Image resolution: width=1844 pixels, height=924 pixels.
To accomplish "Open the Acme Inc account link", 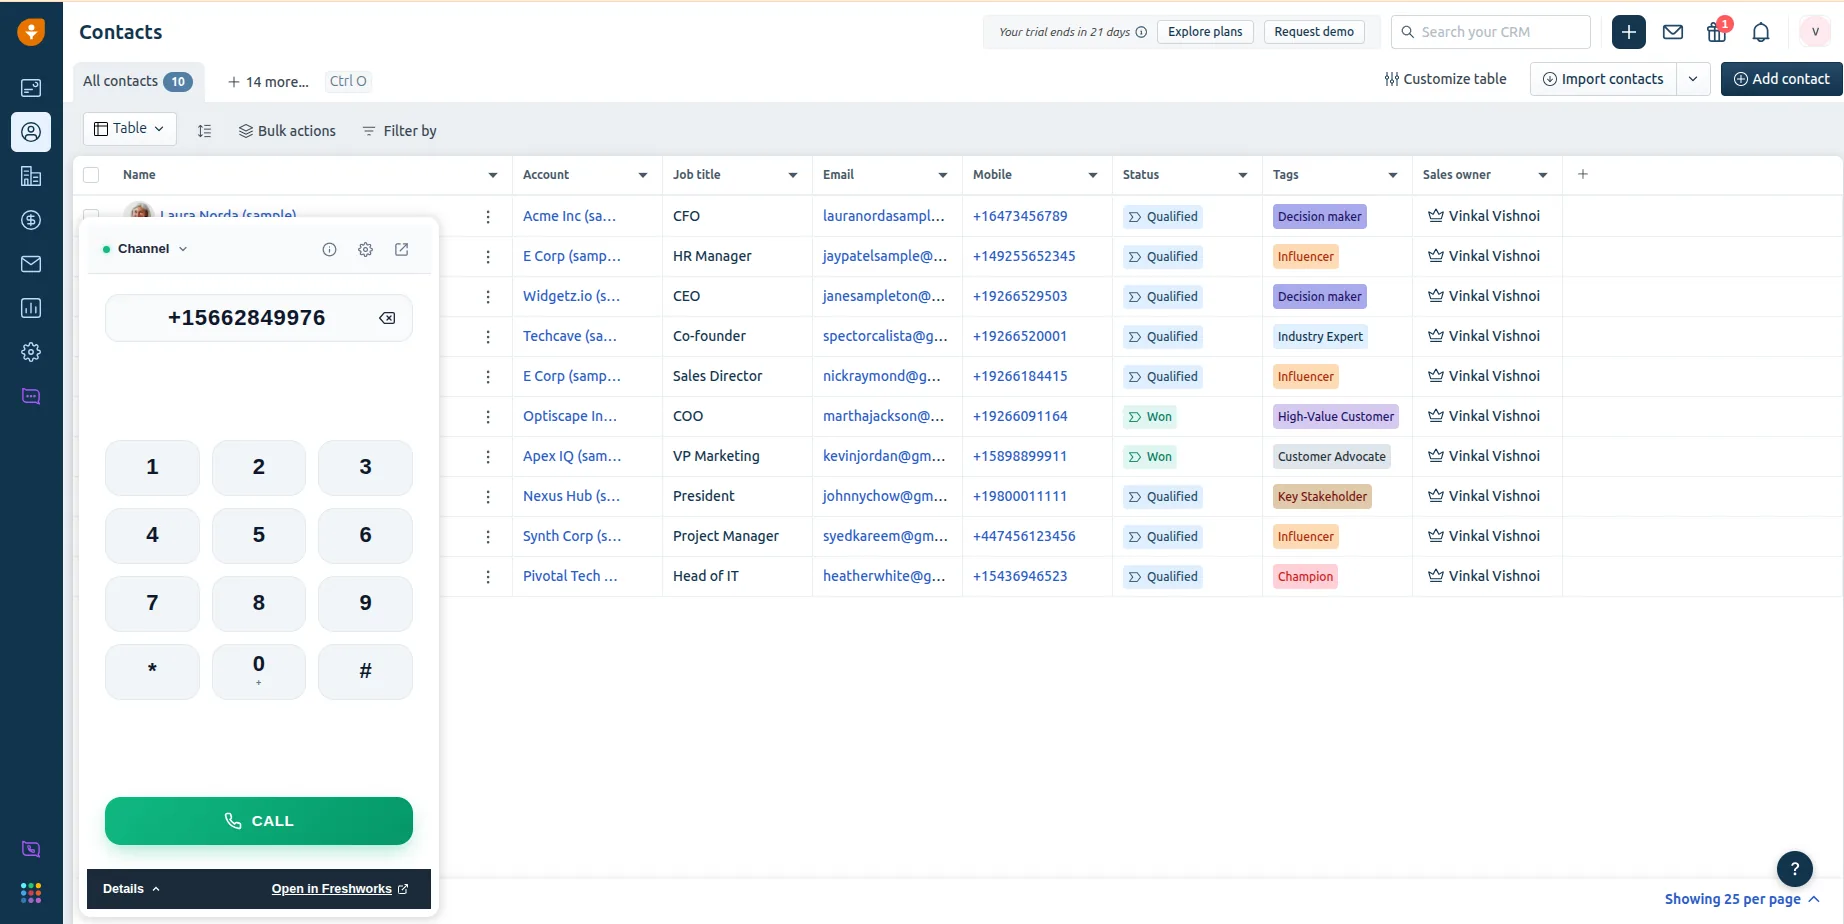I will coord(570,216).
